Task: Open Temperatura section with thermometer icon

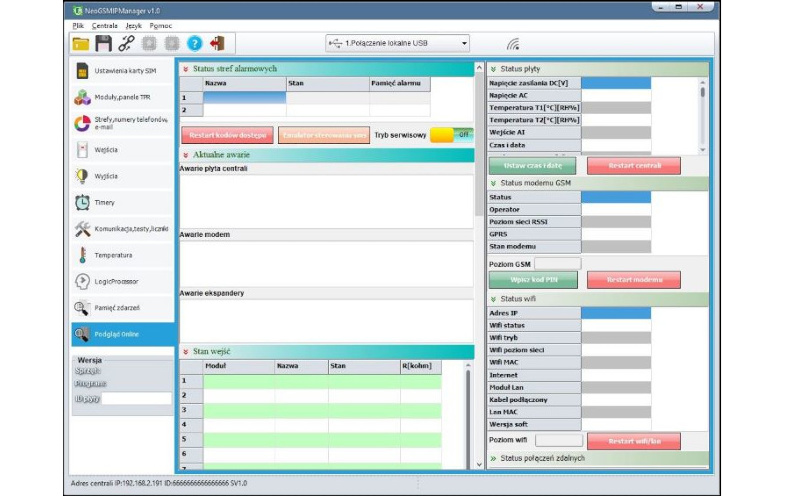Action: point(123,255)
